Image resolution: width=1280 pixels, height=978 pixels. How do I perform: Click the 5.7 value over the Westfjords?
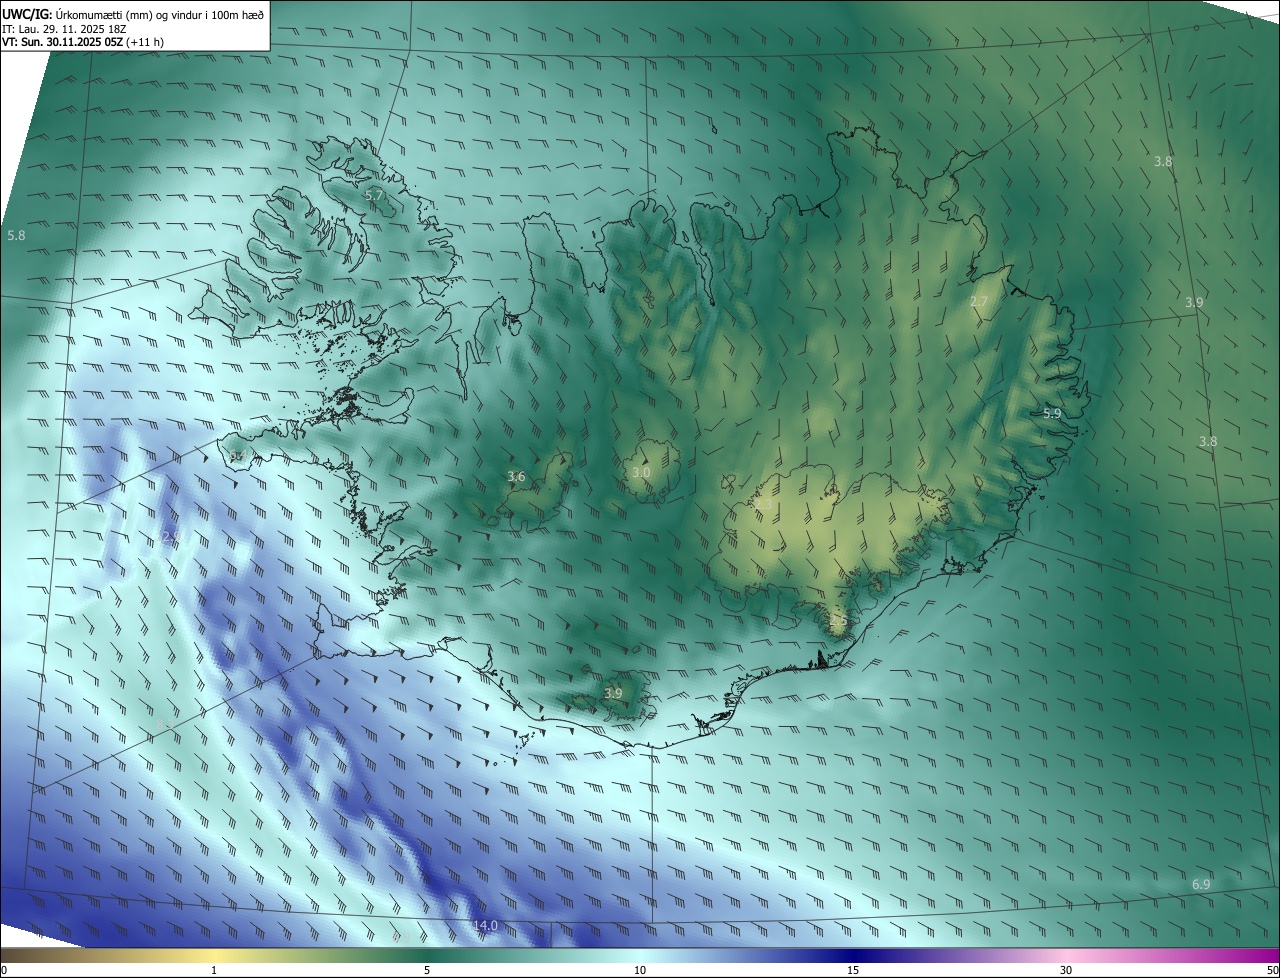(374, 196)
